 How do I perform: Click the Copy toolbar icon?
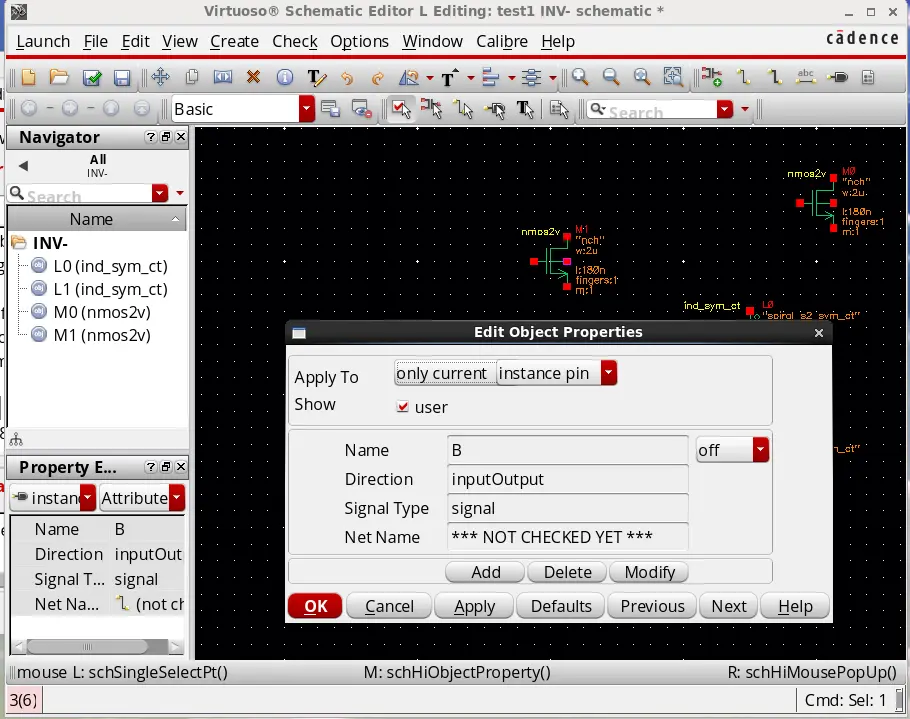coord(192,77)
